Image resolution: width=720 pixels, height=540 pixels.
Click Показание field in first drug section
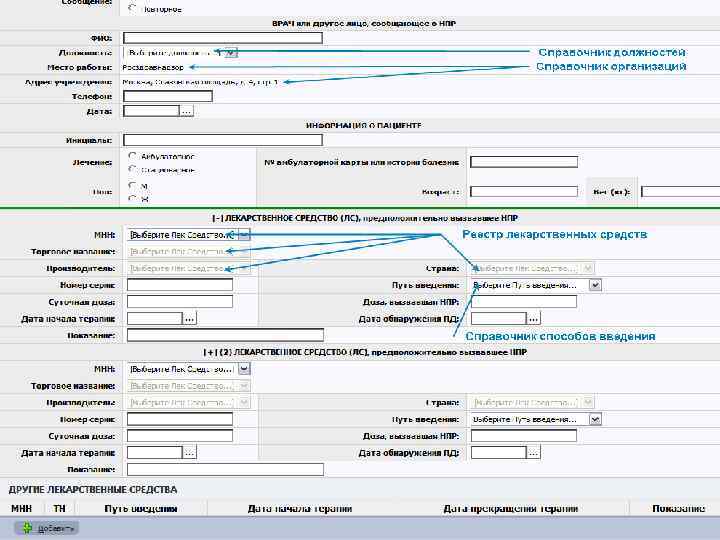[225, 335]
